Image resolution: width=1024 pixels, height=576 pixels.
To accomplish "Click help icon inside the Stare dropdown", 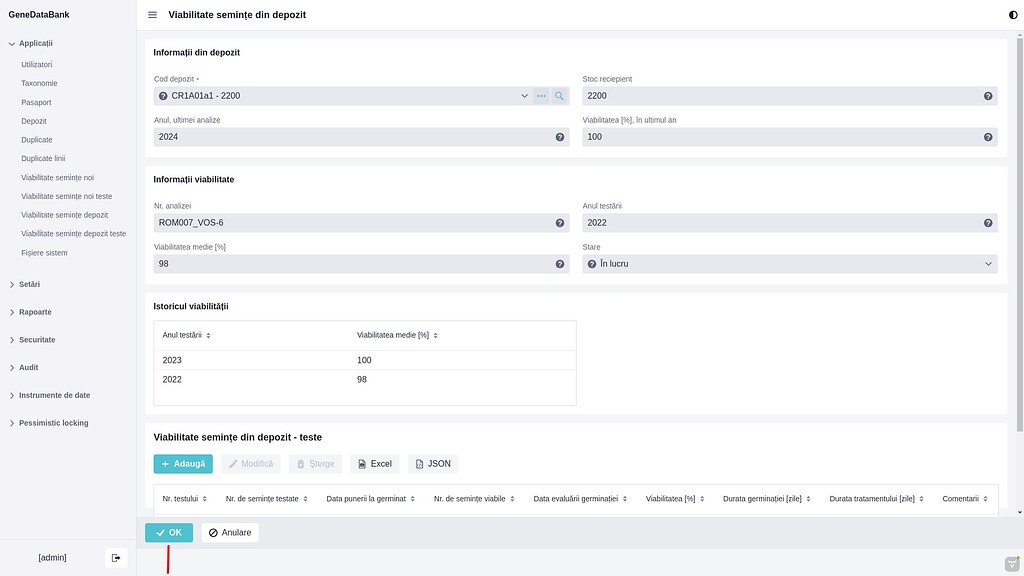I will [x=592, y=264].
